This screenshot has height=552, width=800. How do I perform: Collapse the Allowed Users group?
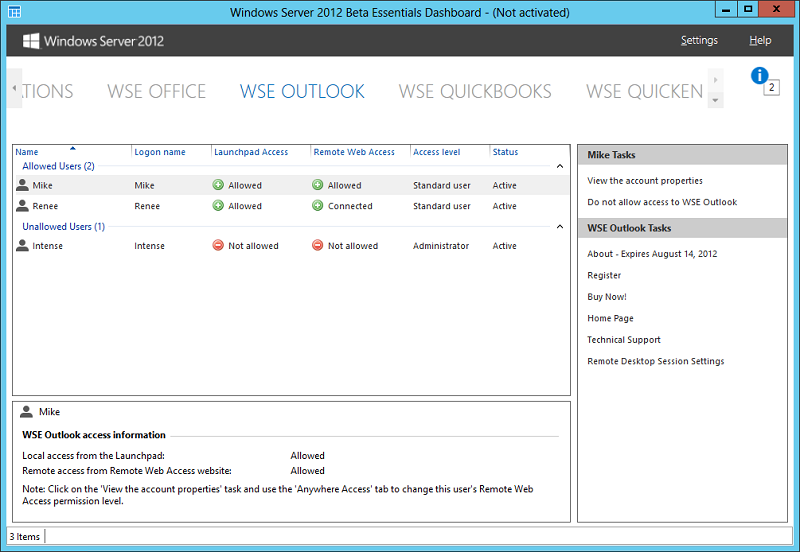pos(560,166)
